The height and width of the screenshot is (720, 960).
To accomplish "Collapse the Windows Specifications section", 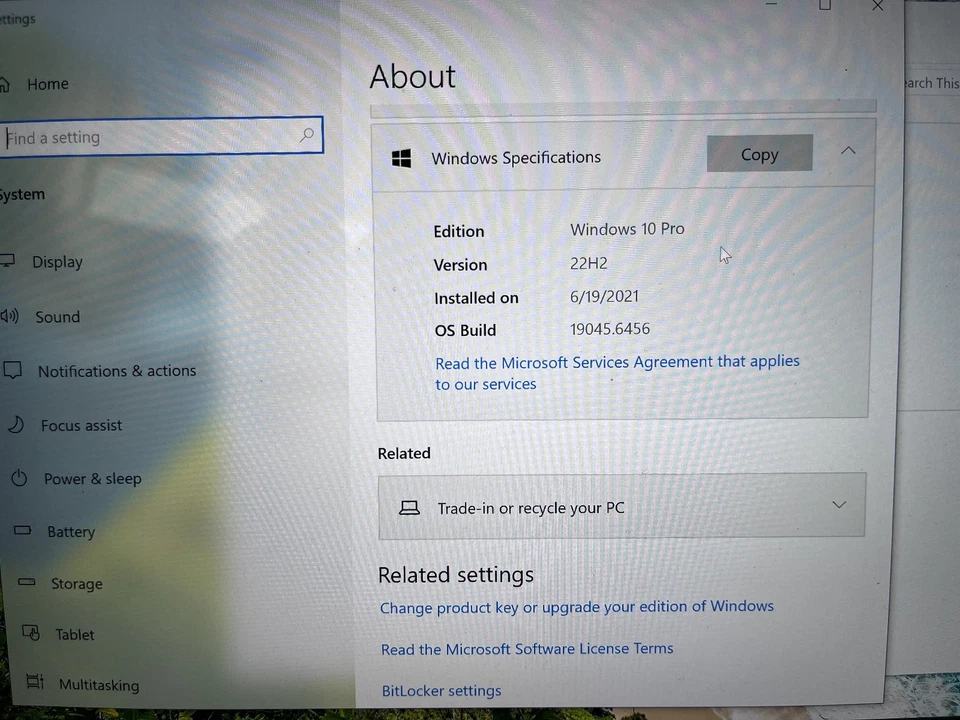I will tap(848, 151).
